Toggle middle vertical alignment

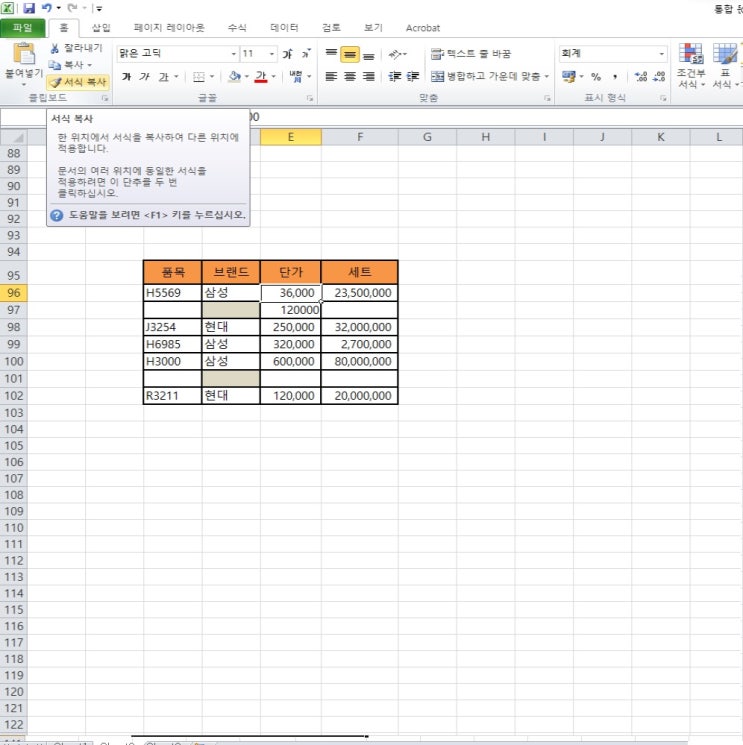tap(350, 54)
